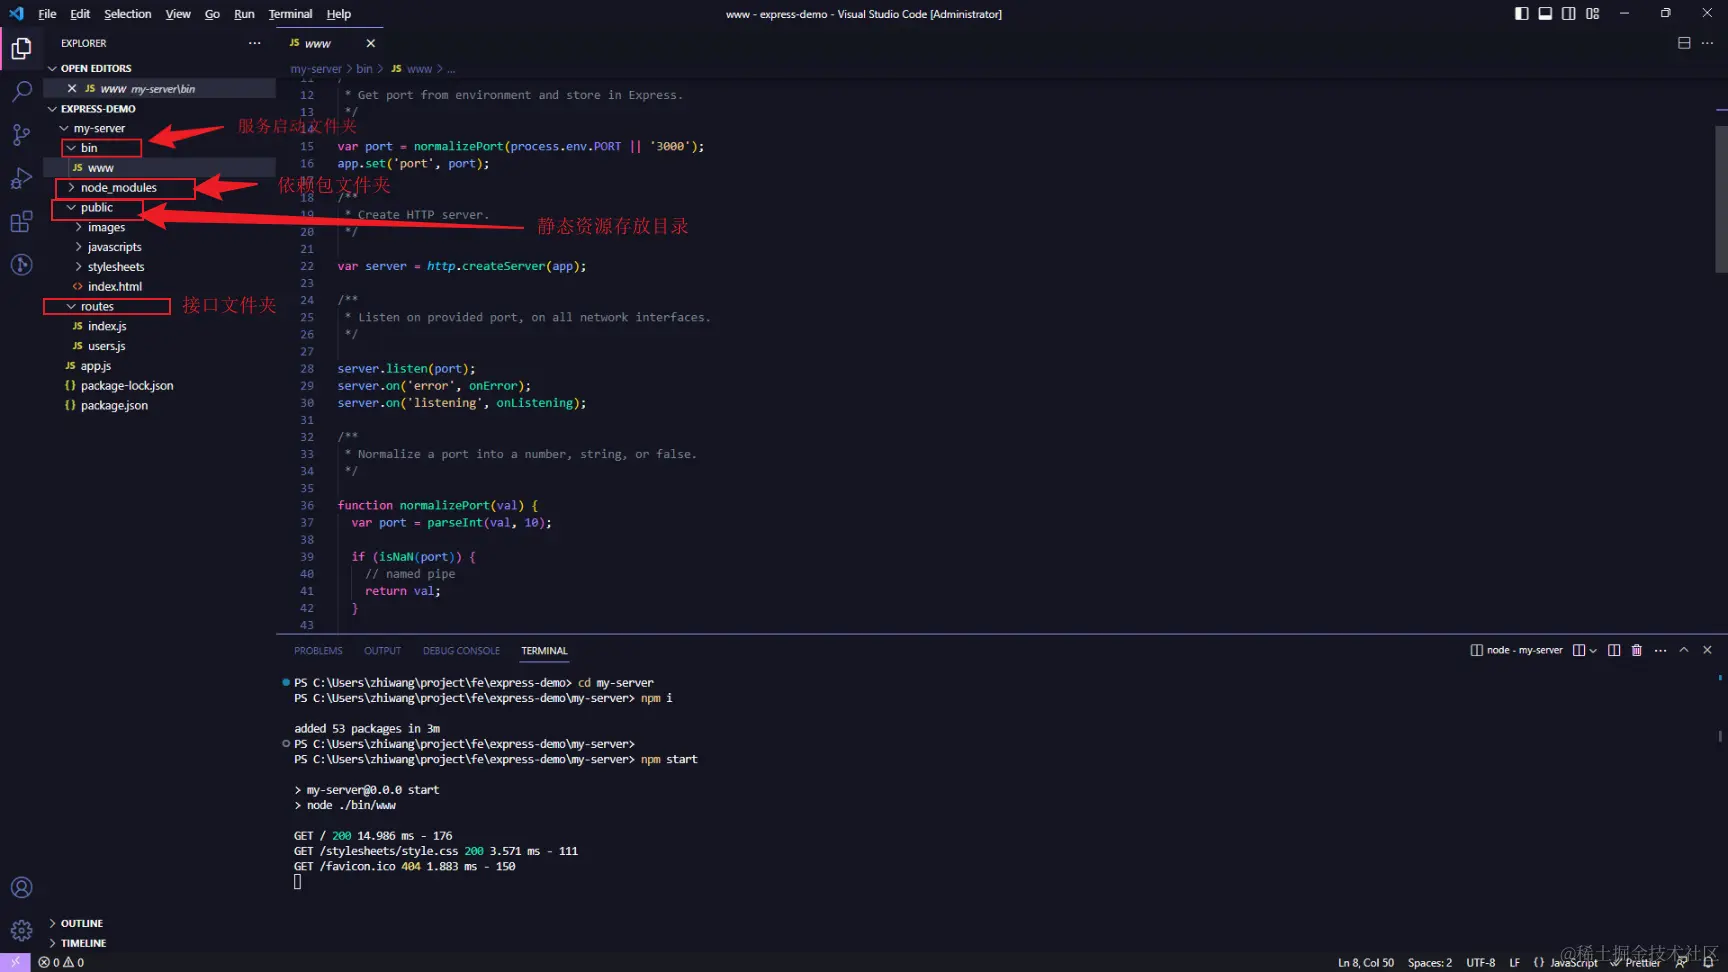Viewport: 1728px width, 972px height.
Task: Kill terminal with the trash icon
Action: click(x=1637, y=650)
